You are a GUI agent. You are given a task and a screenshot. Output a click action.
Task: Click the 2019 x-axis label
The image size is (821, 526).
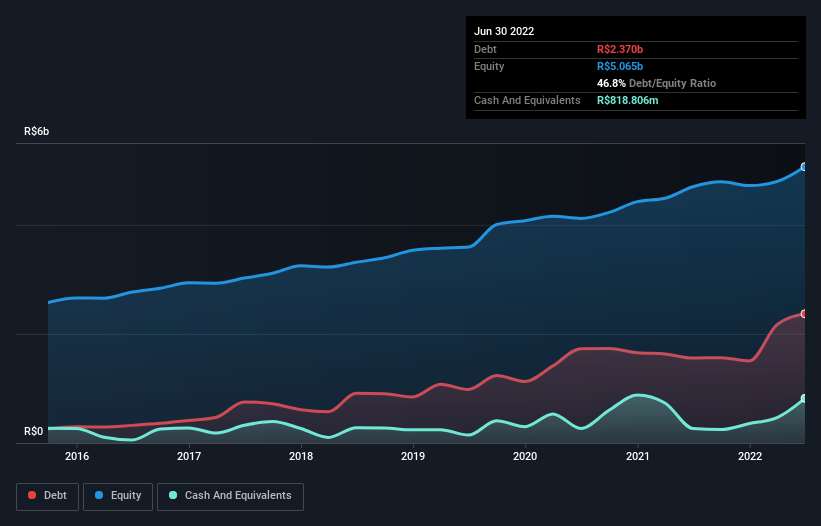pyautogui.click(x=413, y=456)
